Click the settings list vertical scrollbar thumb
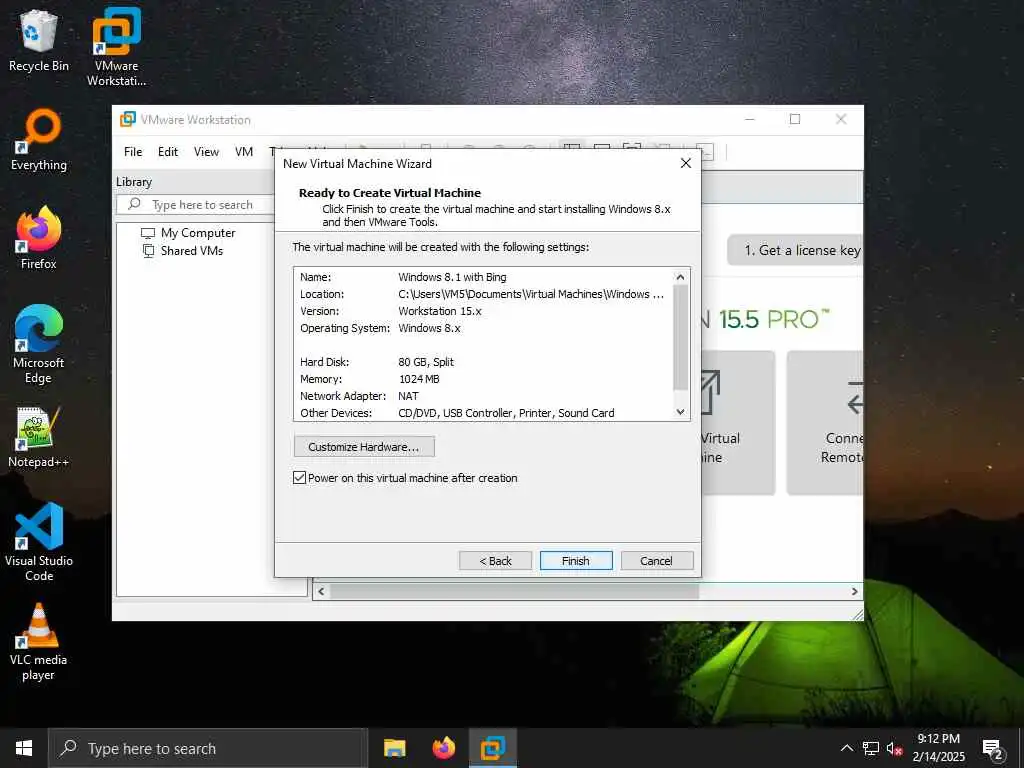Viewport: 1024px width, 768px height. (x=680, y=337)
